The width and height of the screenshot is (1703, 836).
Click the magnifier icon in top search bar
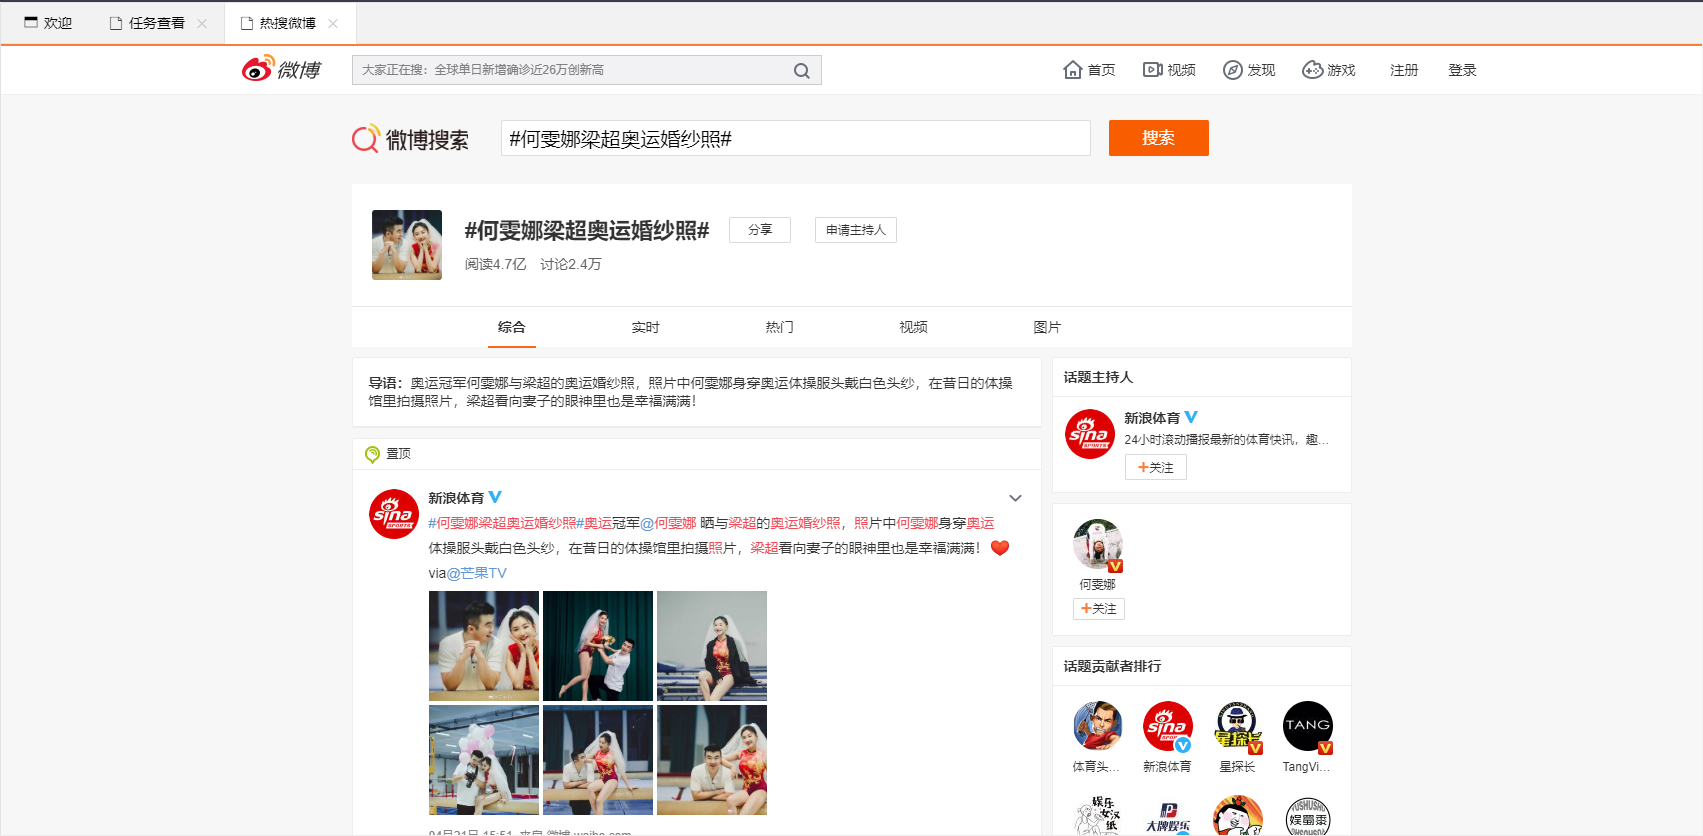801,70
